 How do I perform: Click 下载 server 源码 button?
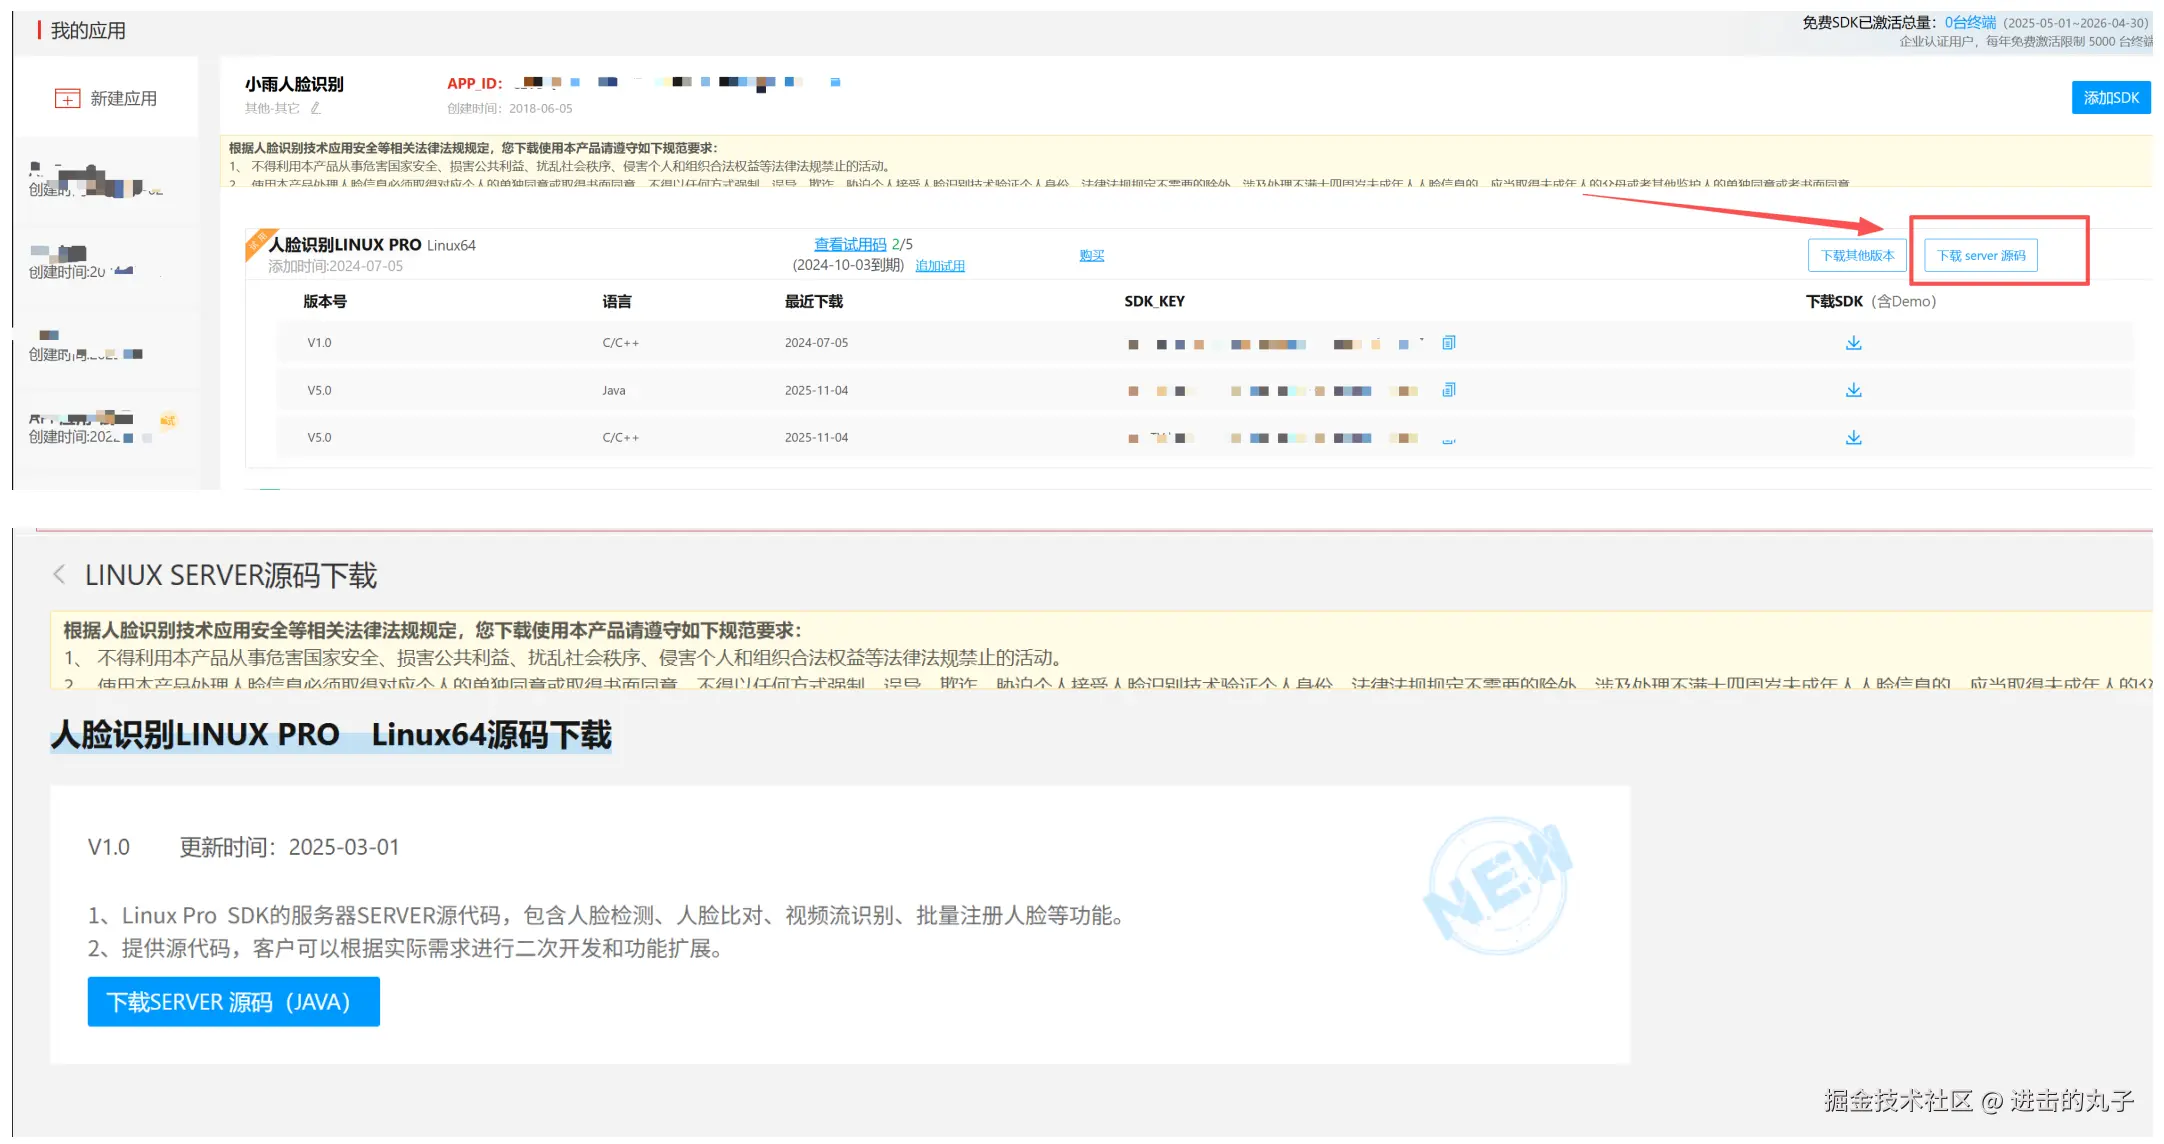[x=1980, y=255]
